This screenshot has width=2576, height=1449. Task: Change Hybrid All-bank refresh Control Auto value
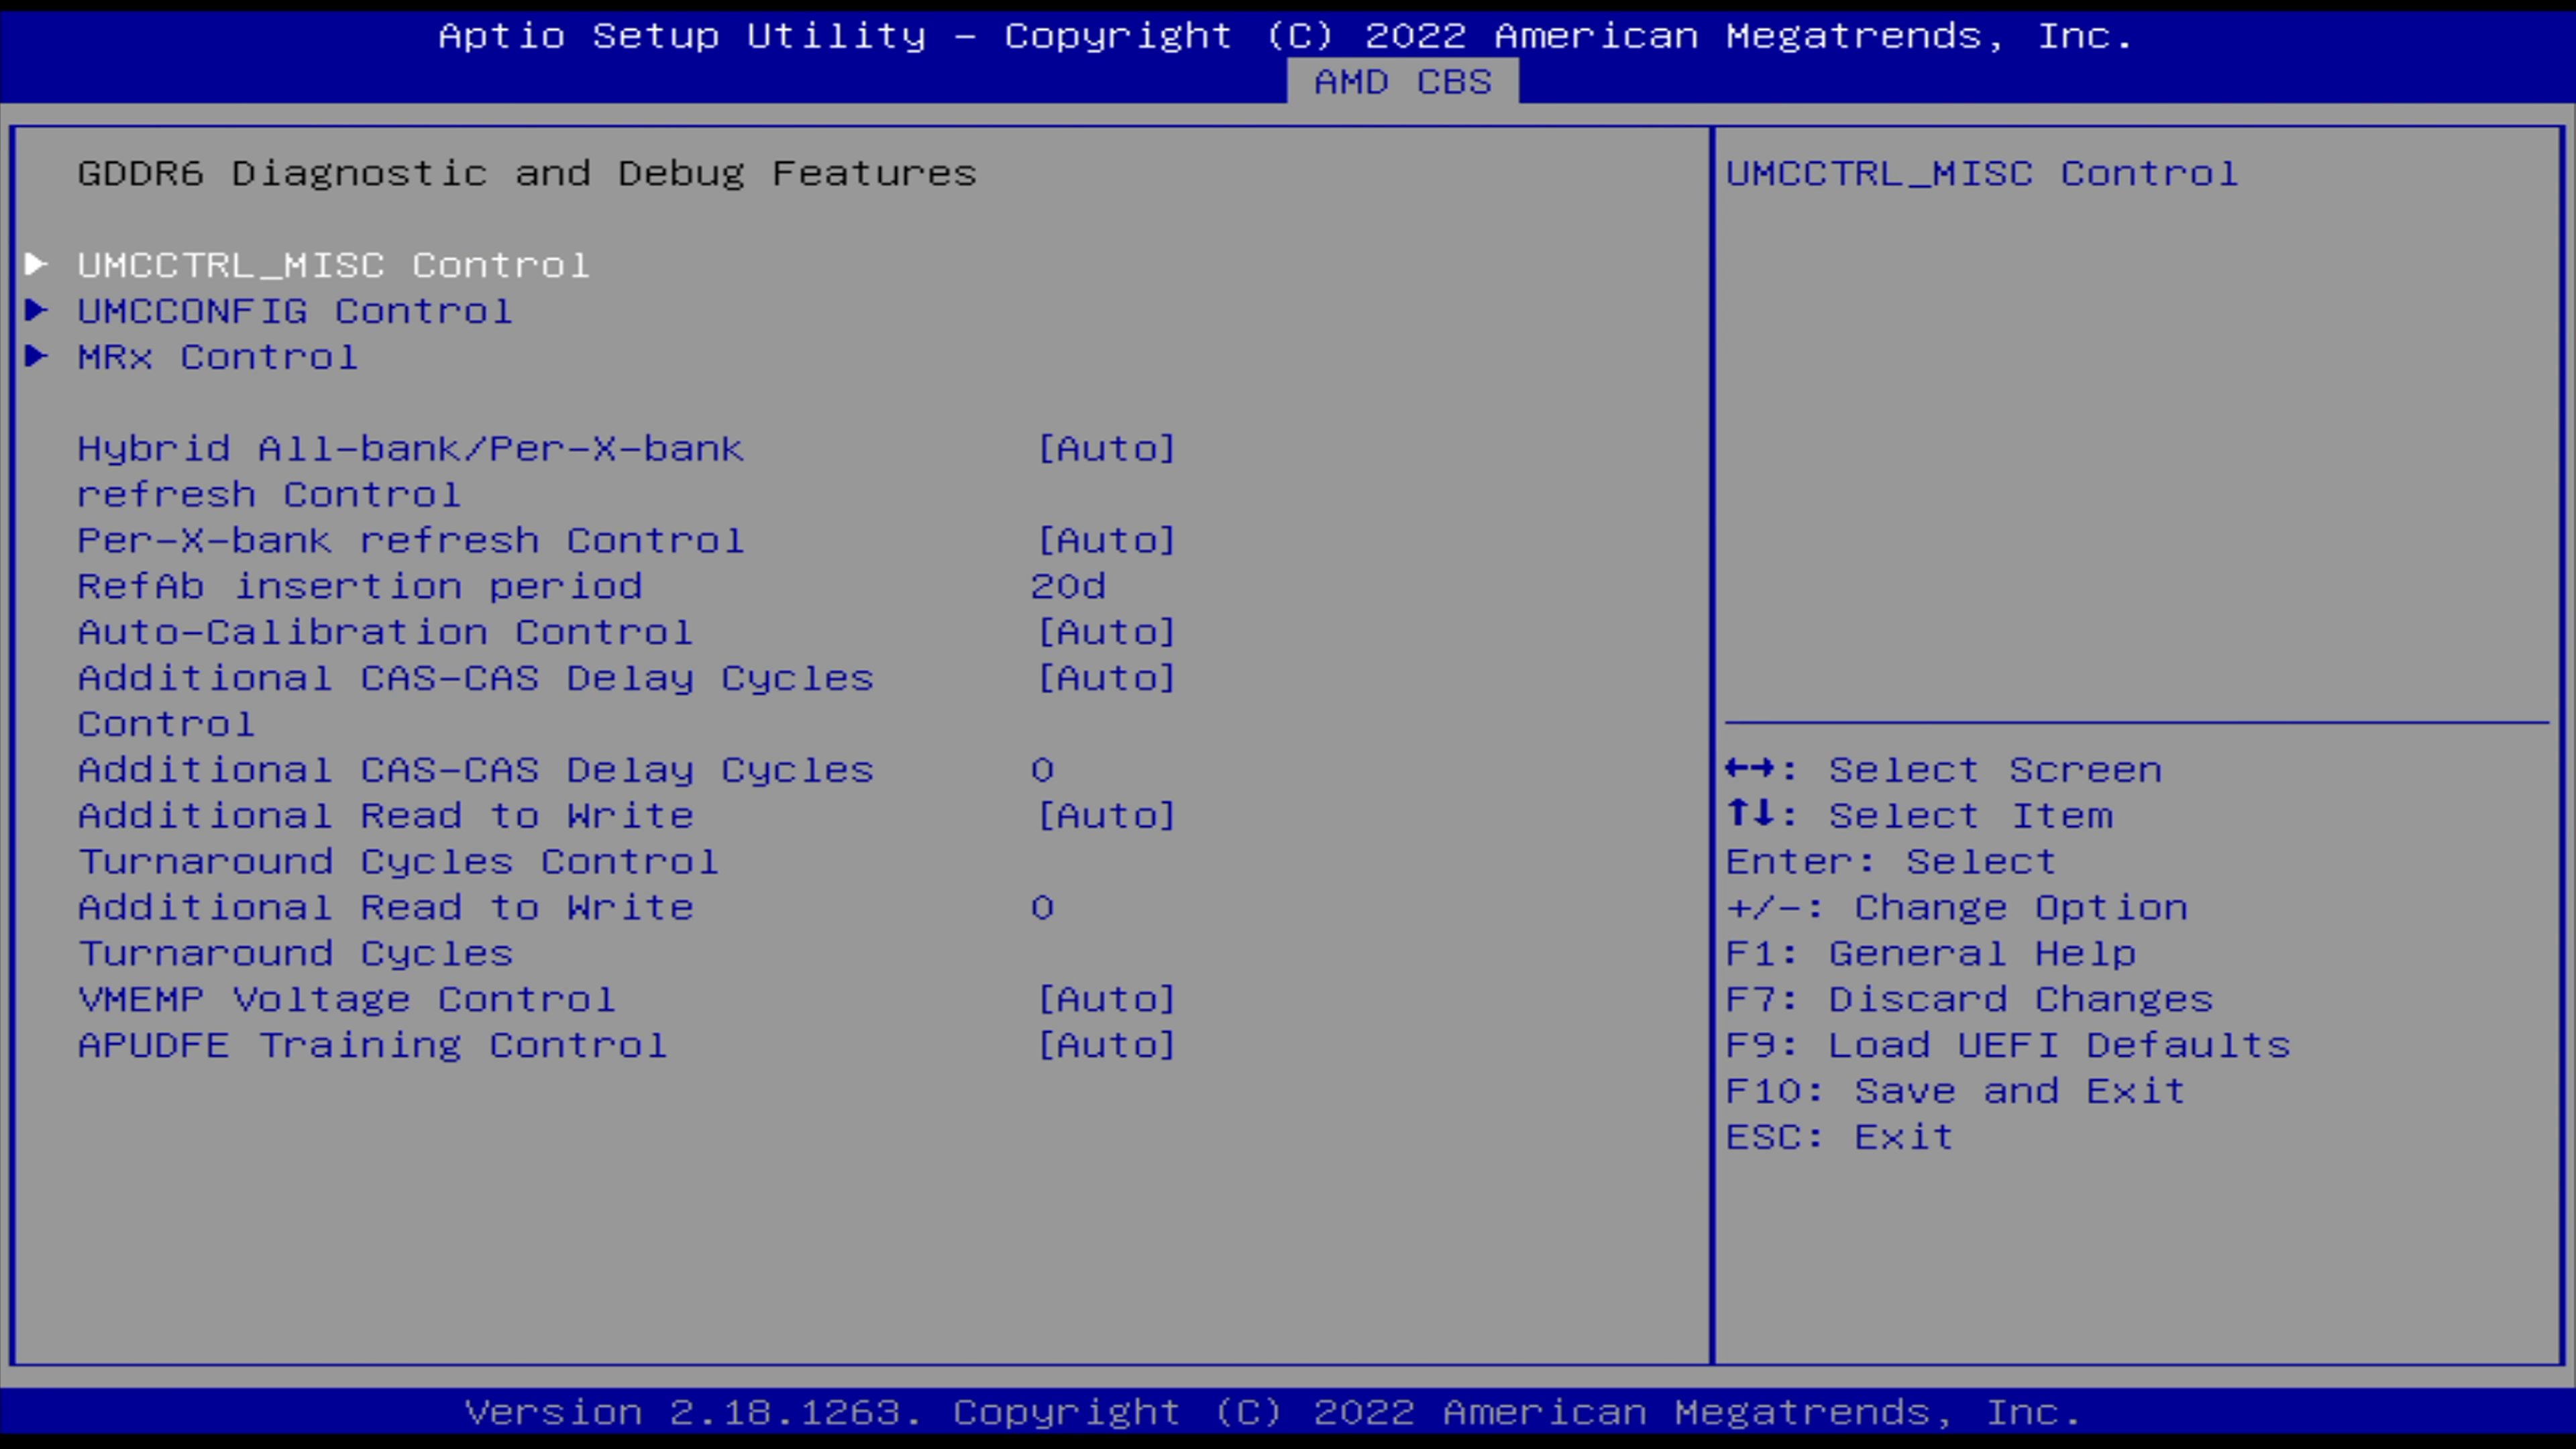[1106, 449]
